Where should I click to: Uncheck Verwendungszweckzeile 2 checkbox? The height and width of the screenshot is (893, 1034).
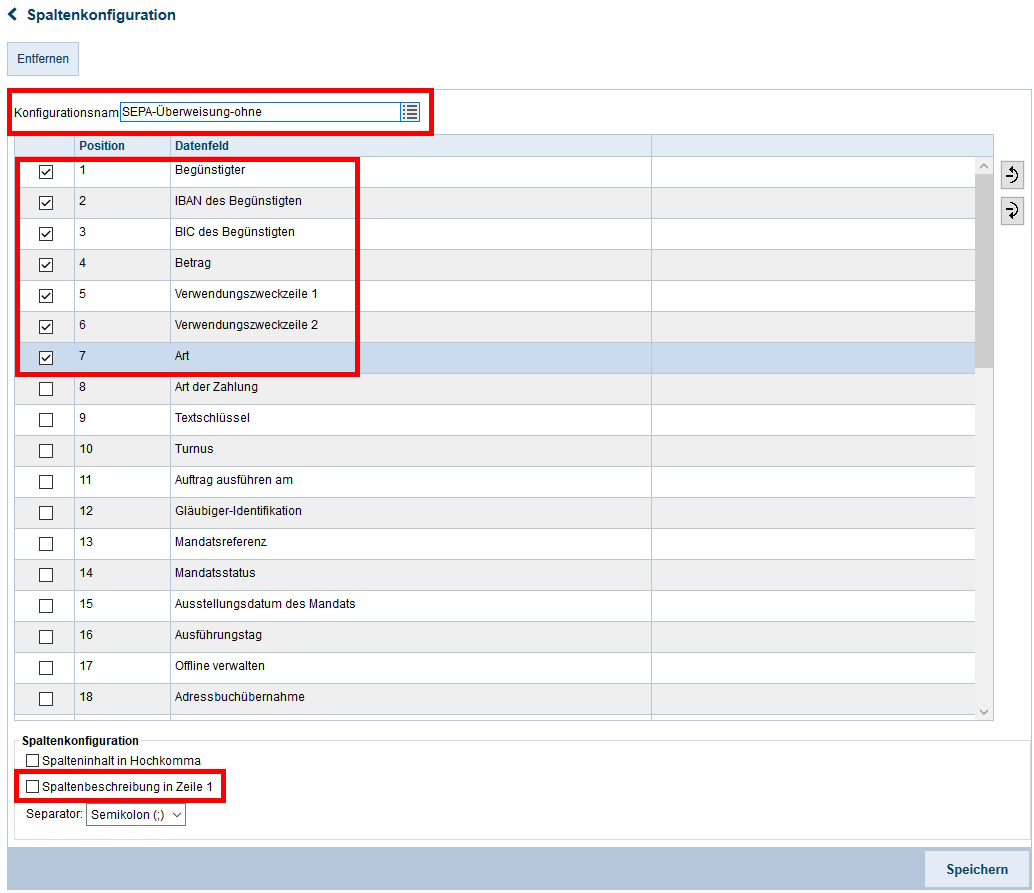click(46, 327)
